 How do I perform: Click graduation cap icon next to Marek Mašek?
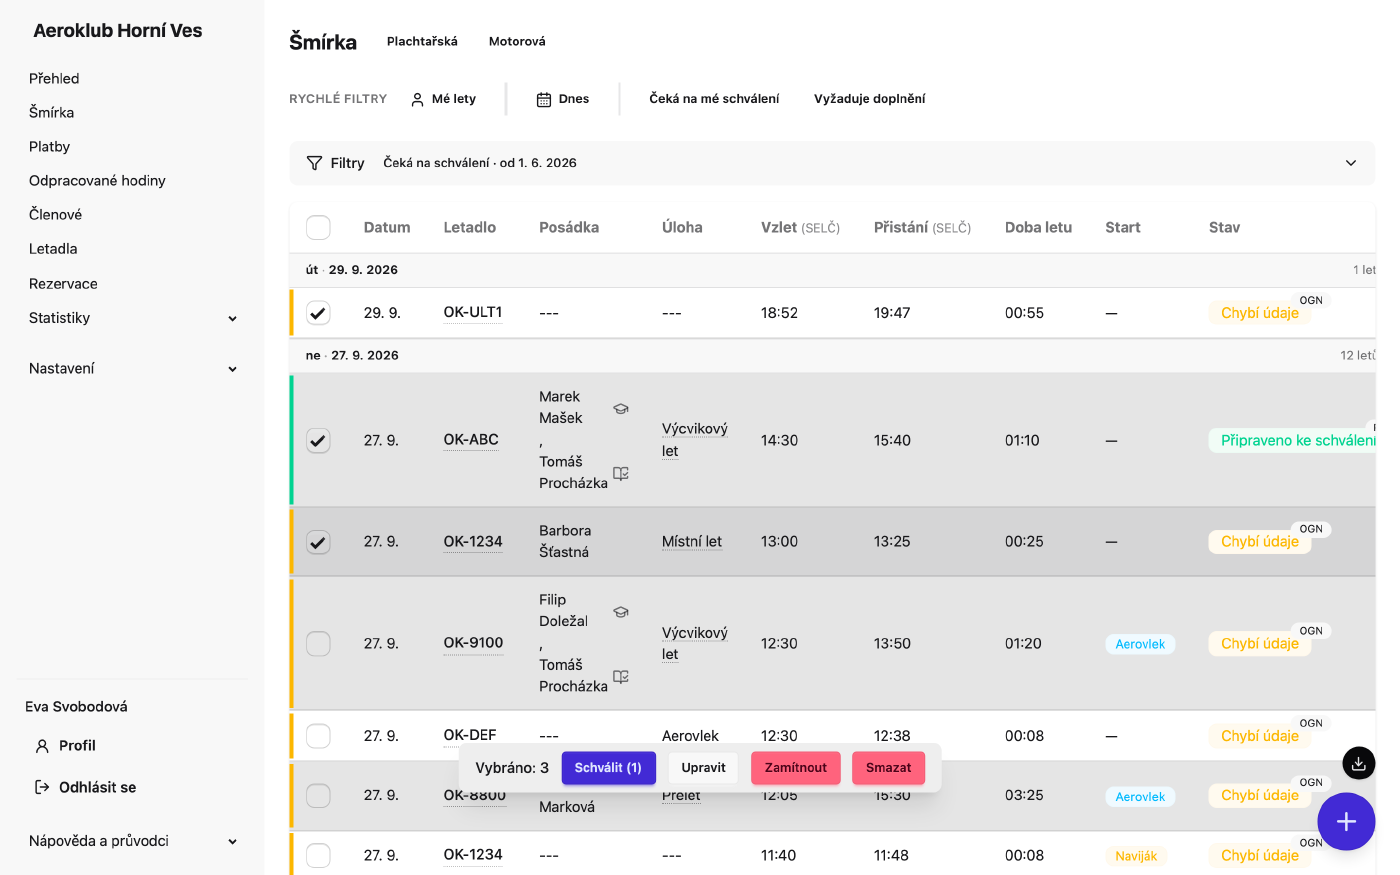coord(621,408)
